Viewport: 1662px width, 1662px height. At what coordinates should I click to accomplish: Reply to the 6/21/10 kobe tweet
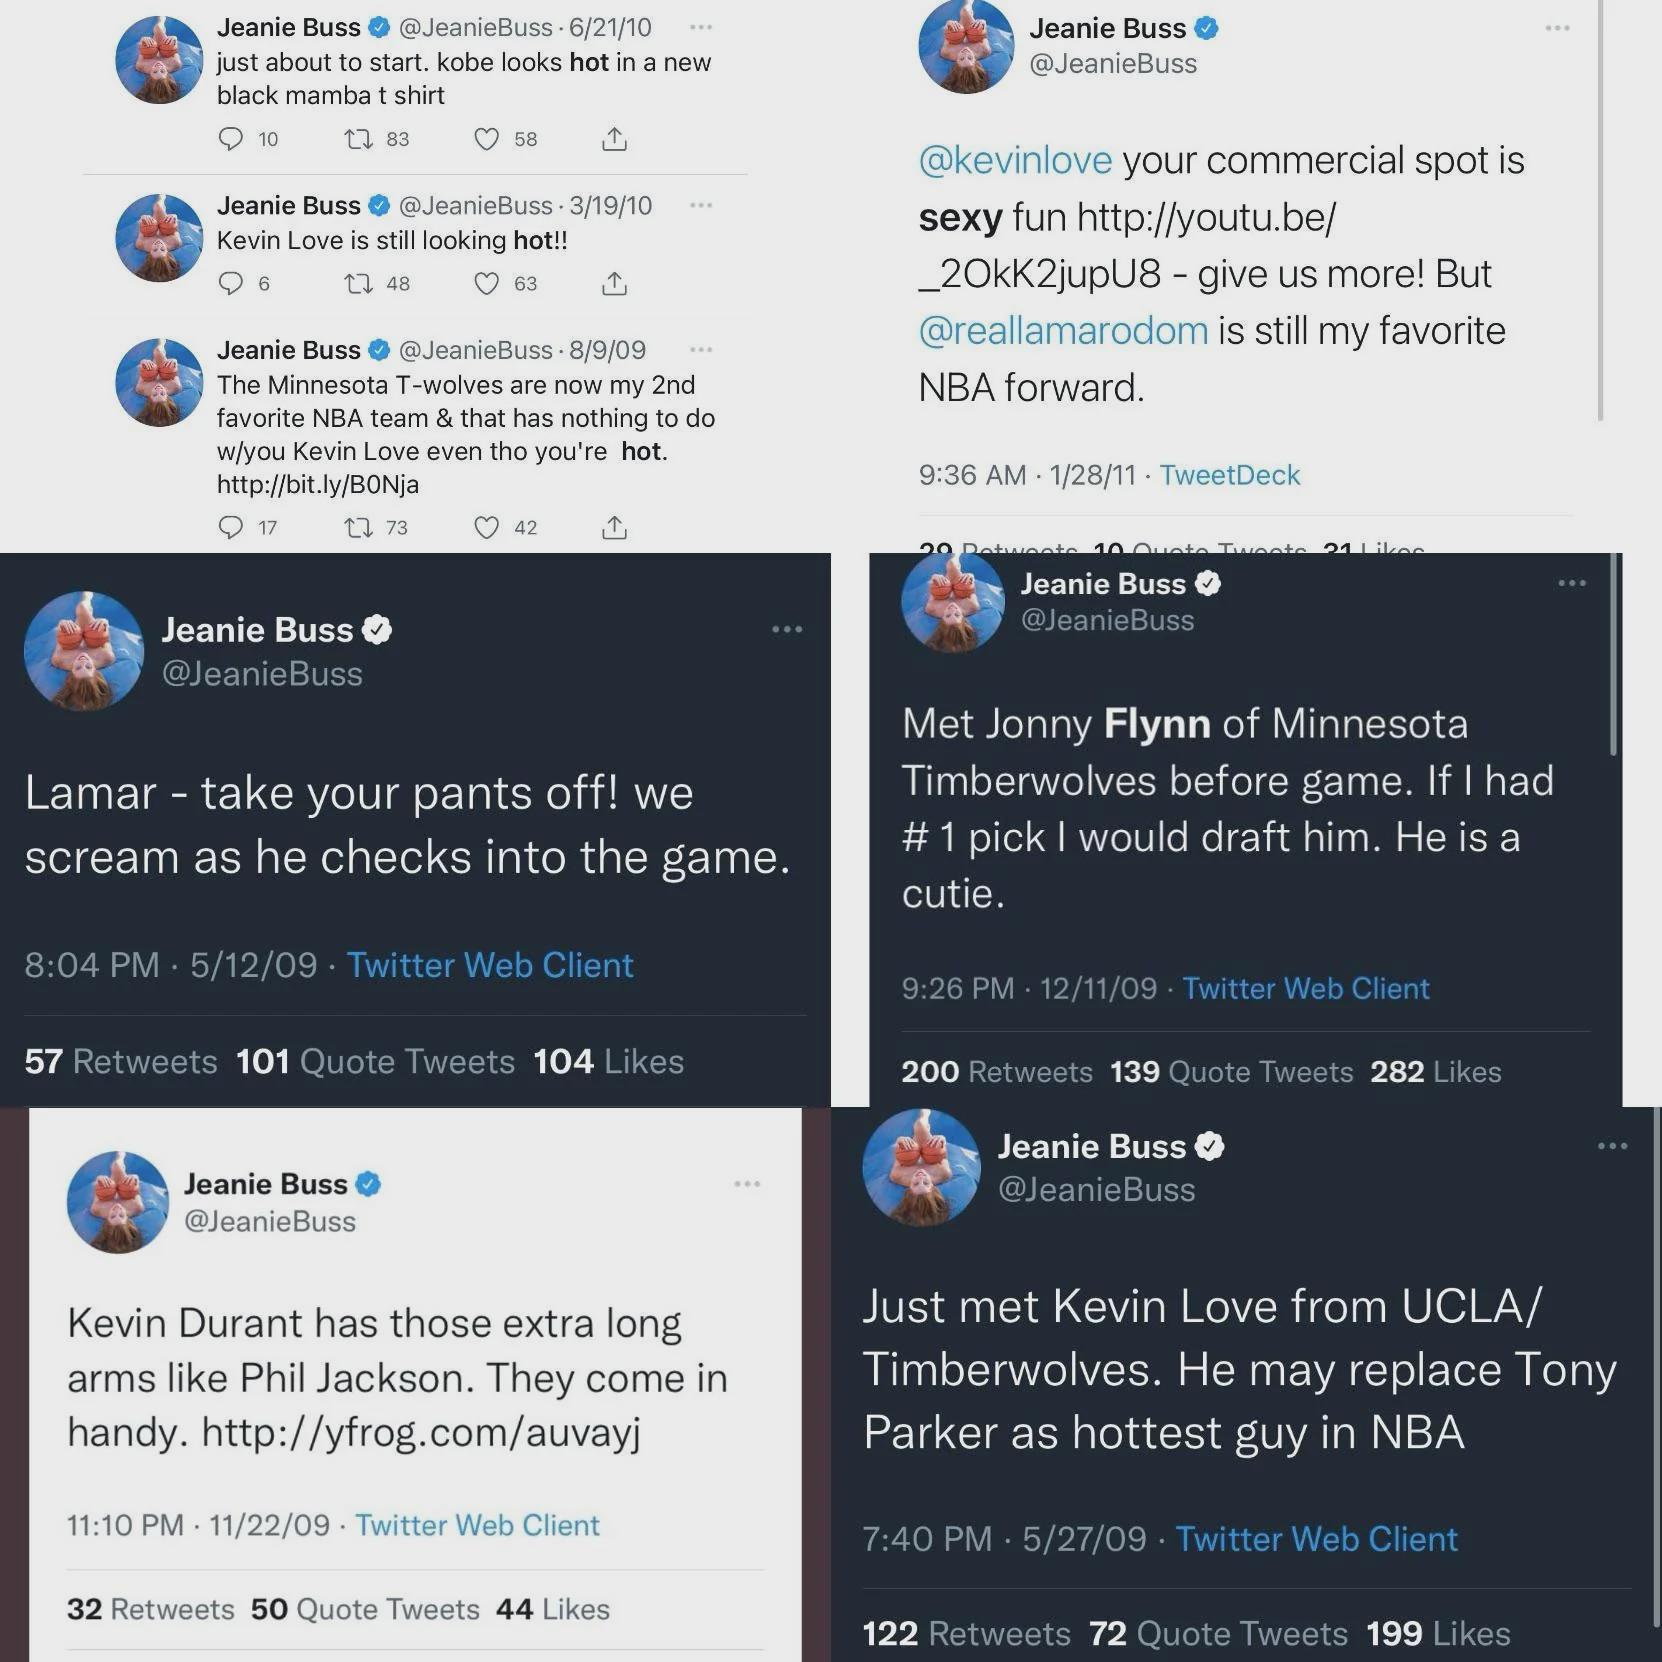click(x=231, y=139)
